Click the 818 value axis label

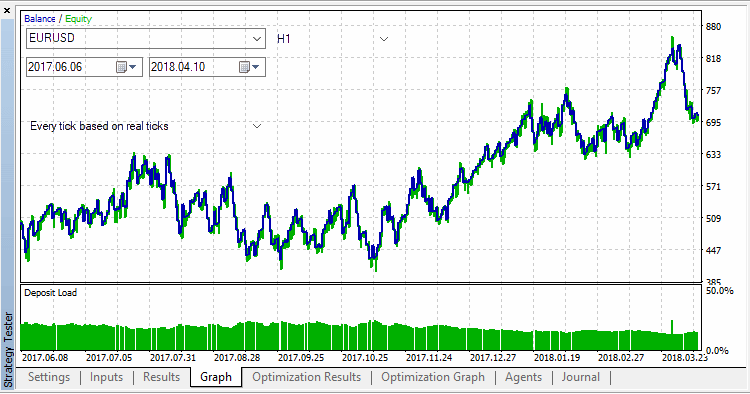(713, 58)
